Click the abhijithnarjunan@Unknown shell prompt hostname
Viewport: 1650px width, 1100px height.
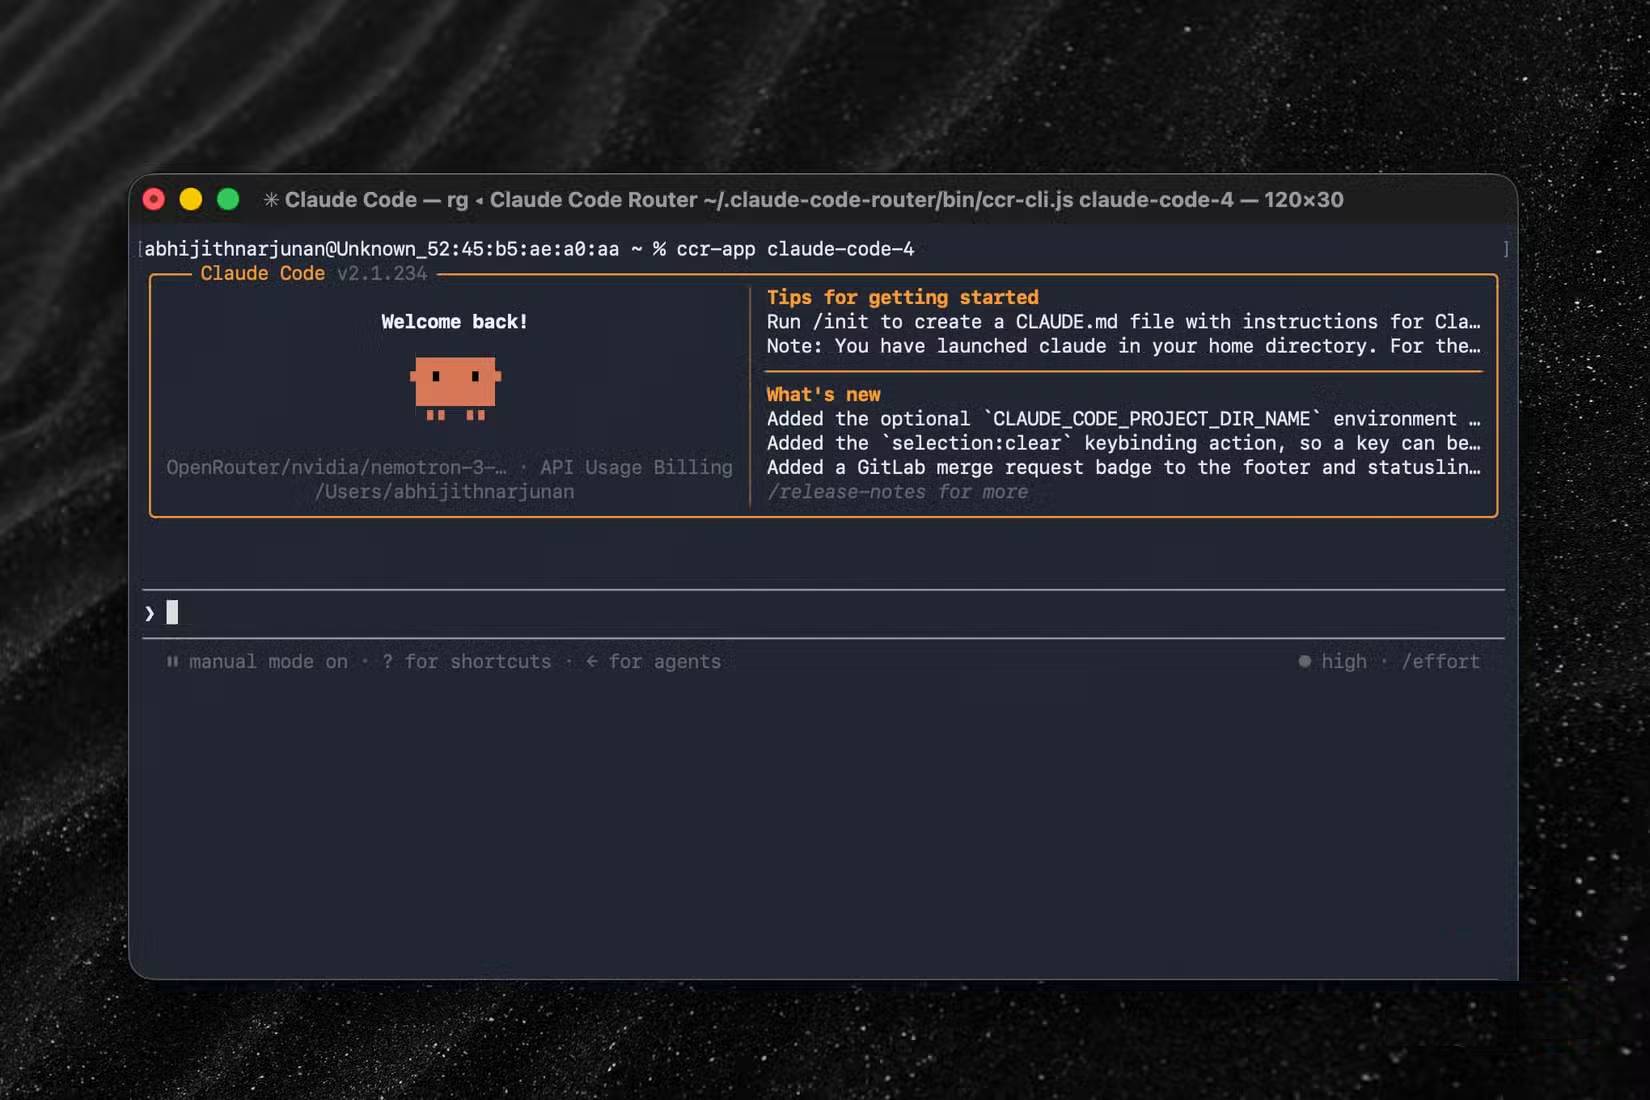(381, 248)
